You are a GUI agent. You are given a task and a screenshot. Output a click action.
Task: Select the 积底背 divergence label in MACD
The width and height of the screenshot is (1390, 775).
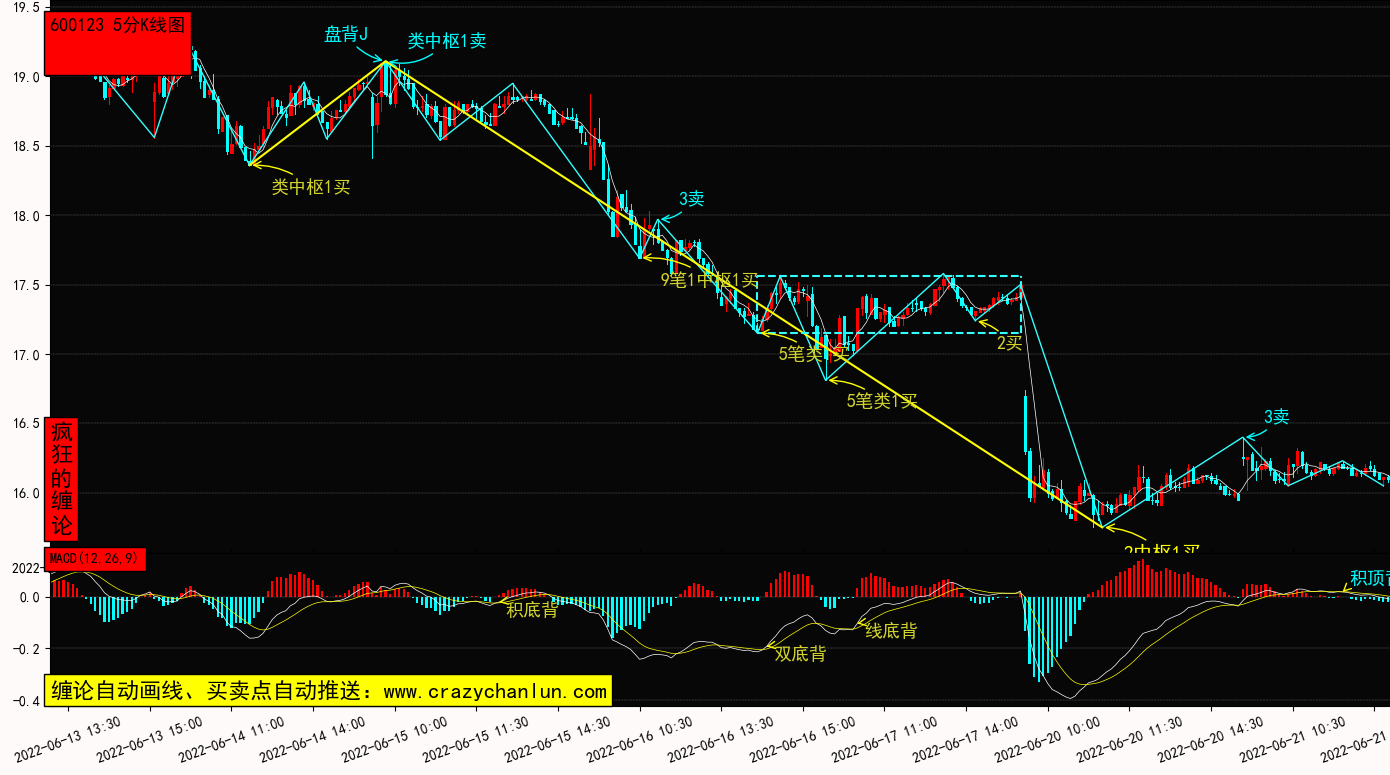(x=532, y=610)
